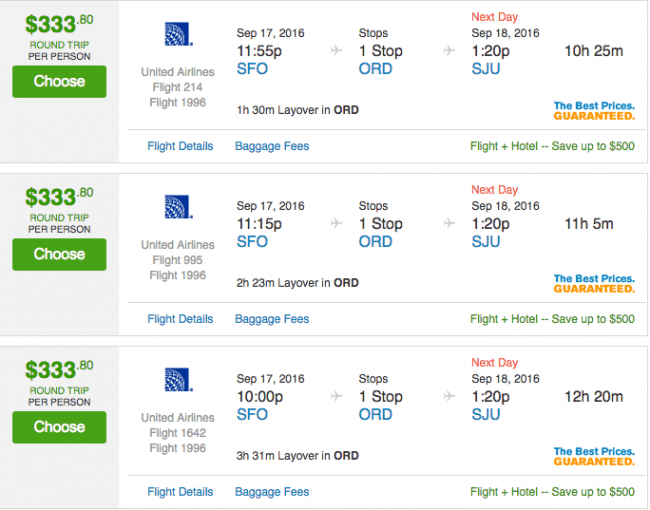Click plane icon after 11:15p departure
Screen dimensions: 650x510
pos(336,223)
